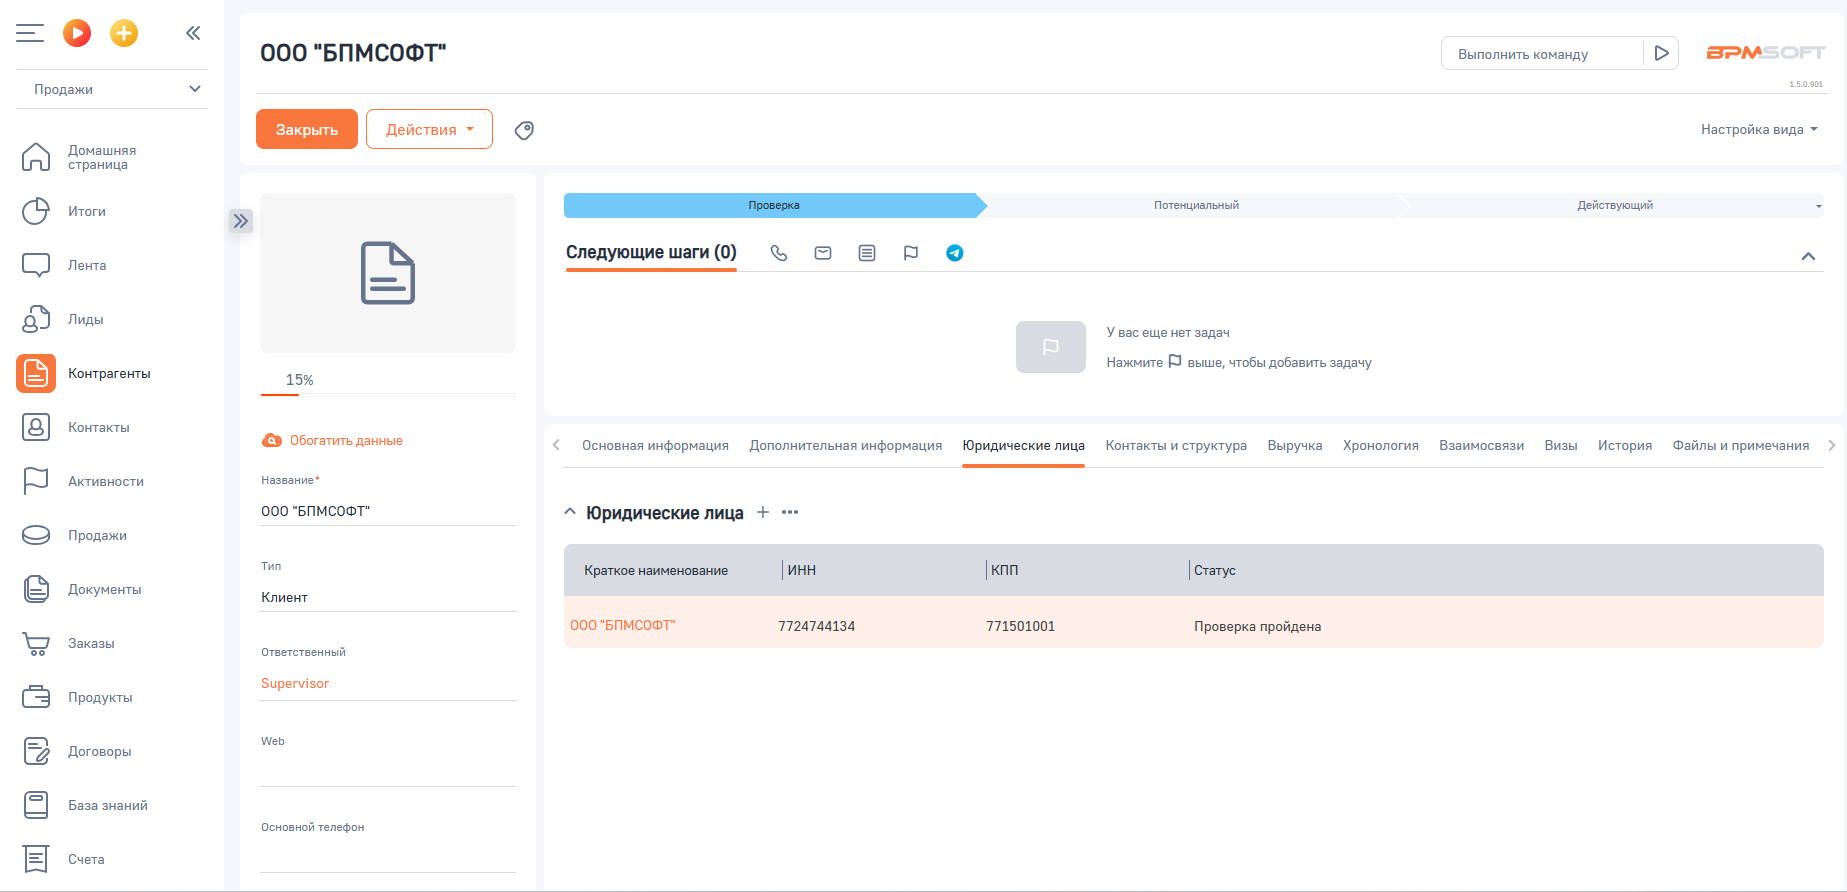Select the Проверка stage
1847x892 pixels.
(x=774, y=205)
